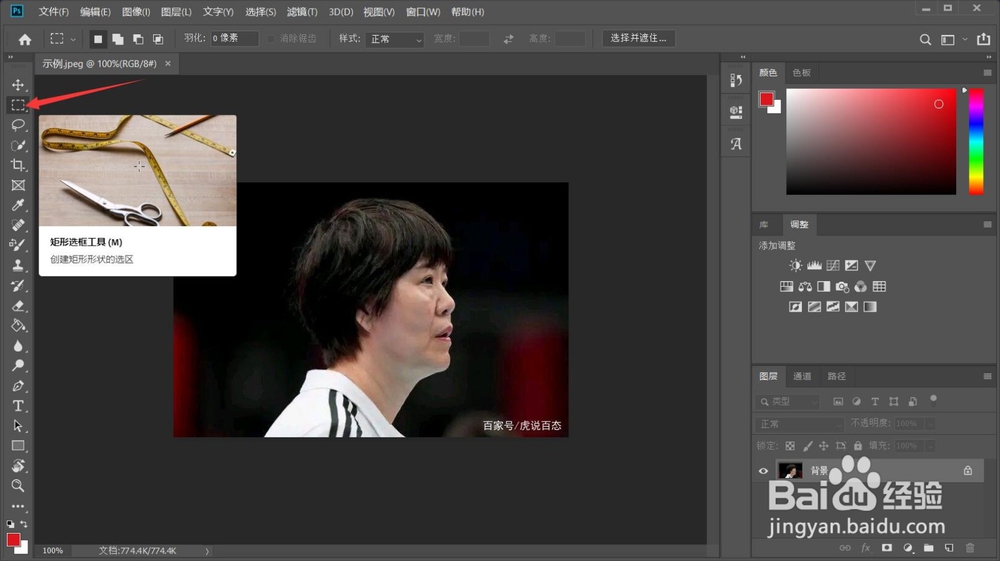Click the foreground color swatch in Color panel
The width and height of the screenshot is (1000, 561).
pyautogui.click(x=767, y=99)
